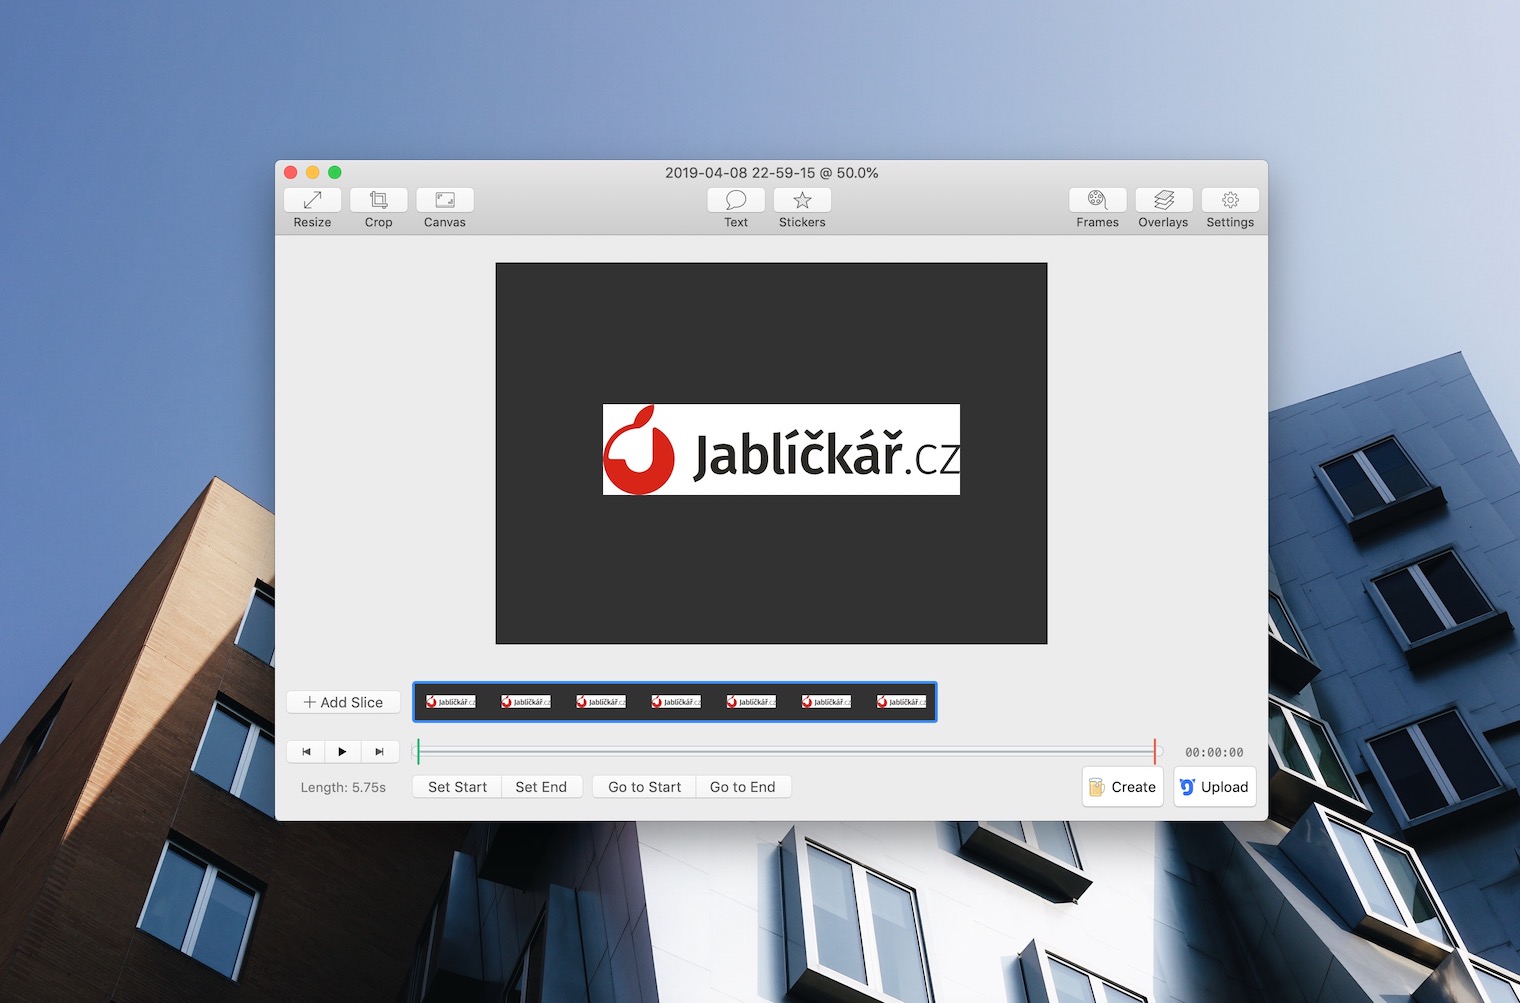Jump with Go to End
Image resolution: width=1520 pixels, height=1003 pixels.
(742, 787)
